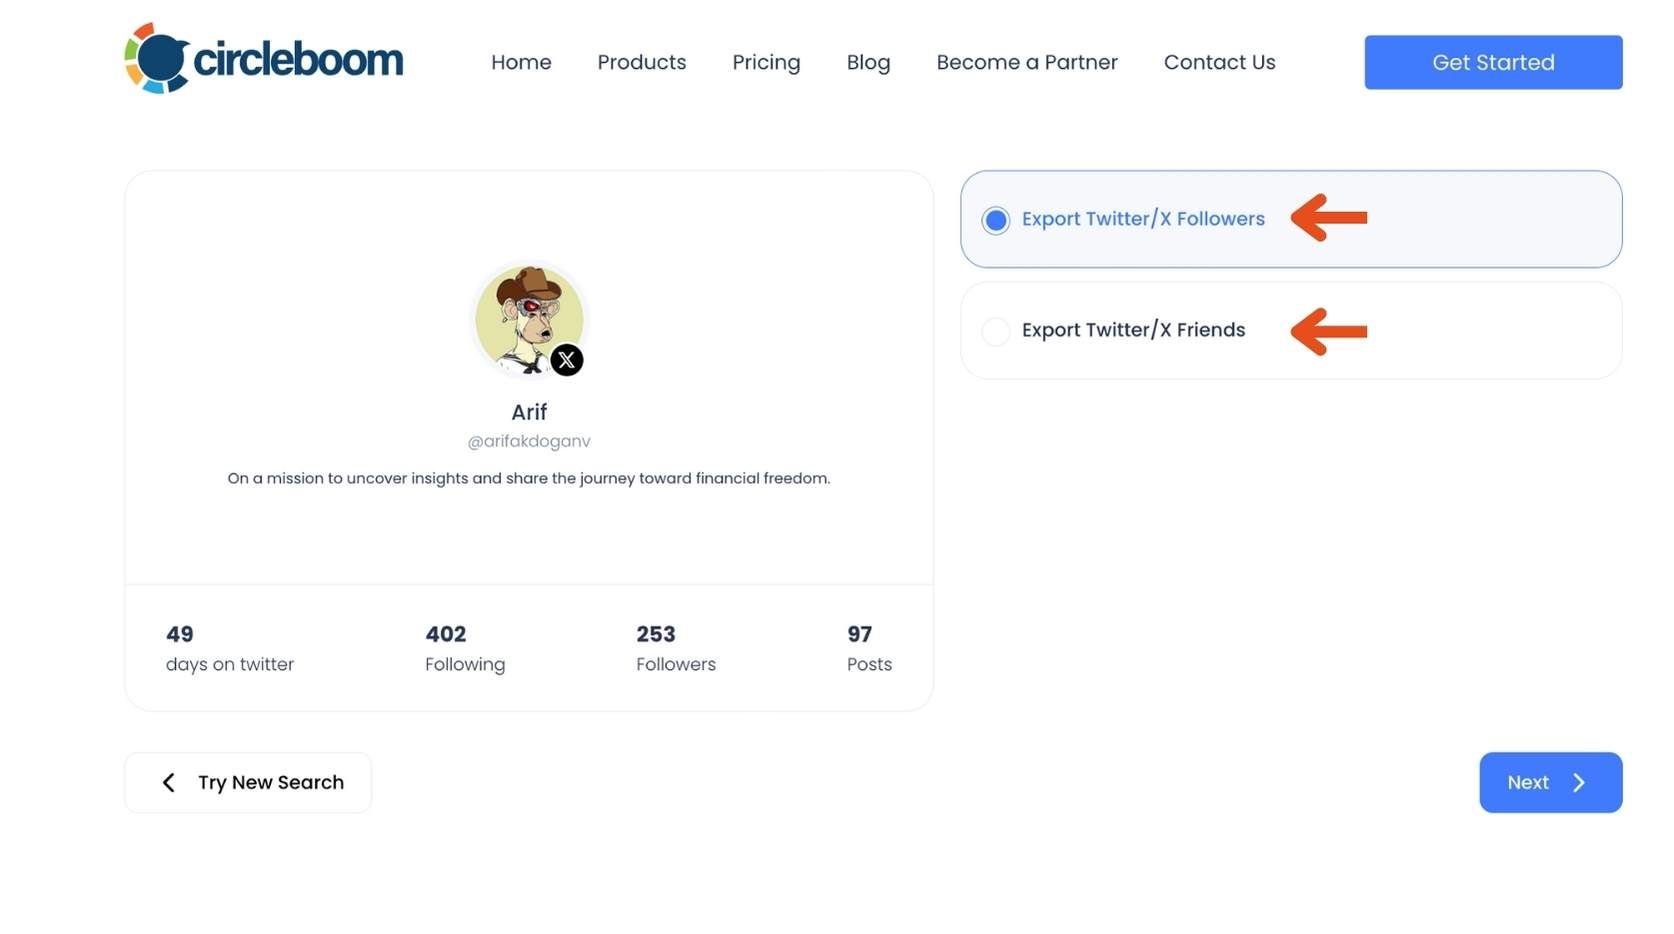Choose the Export Twitter/X Friends option card
1674x934 pixels.
[1291, 331]
